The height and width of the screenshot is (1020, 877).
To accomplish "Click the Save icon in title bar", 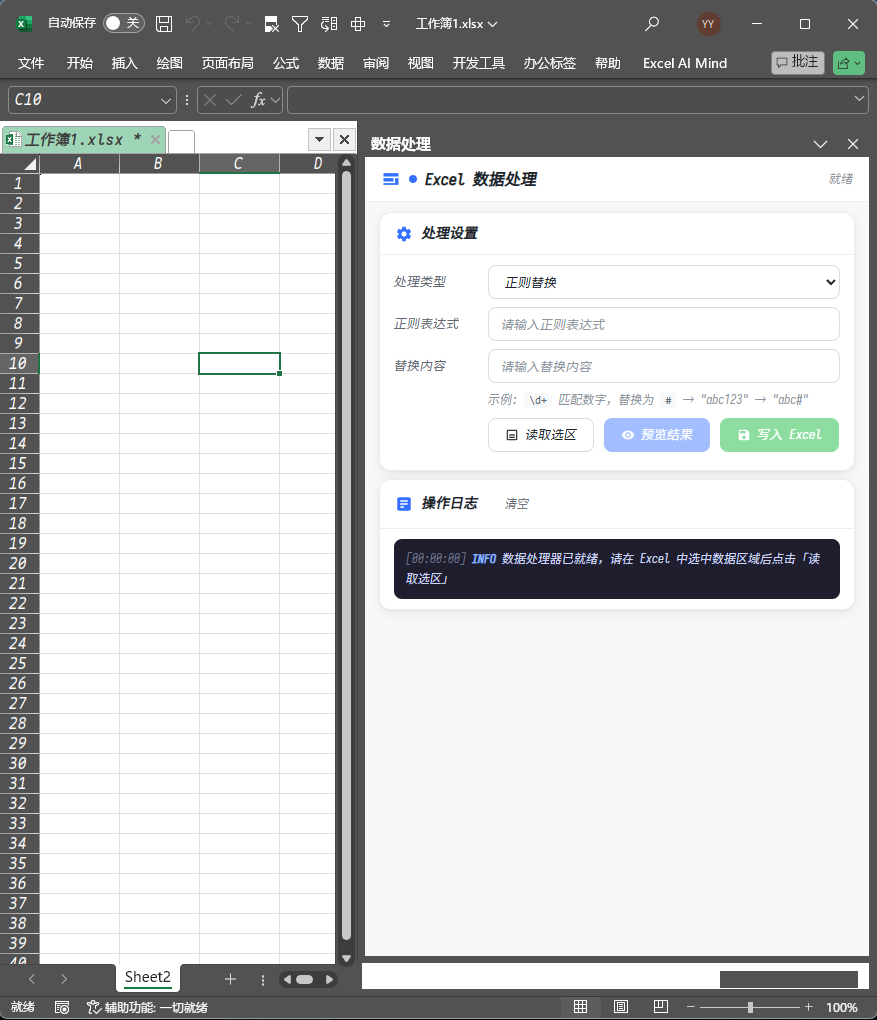I will click(164, 24).
